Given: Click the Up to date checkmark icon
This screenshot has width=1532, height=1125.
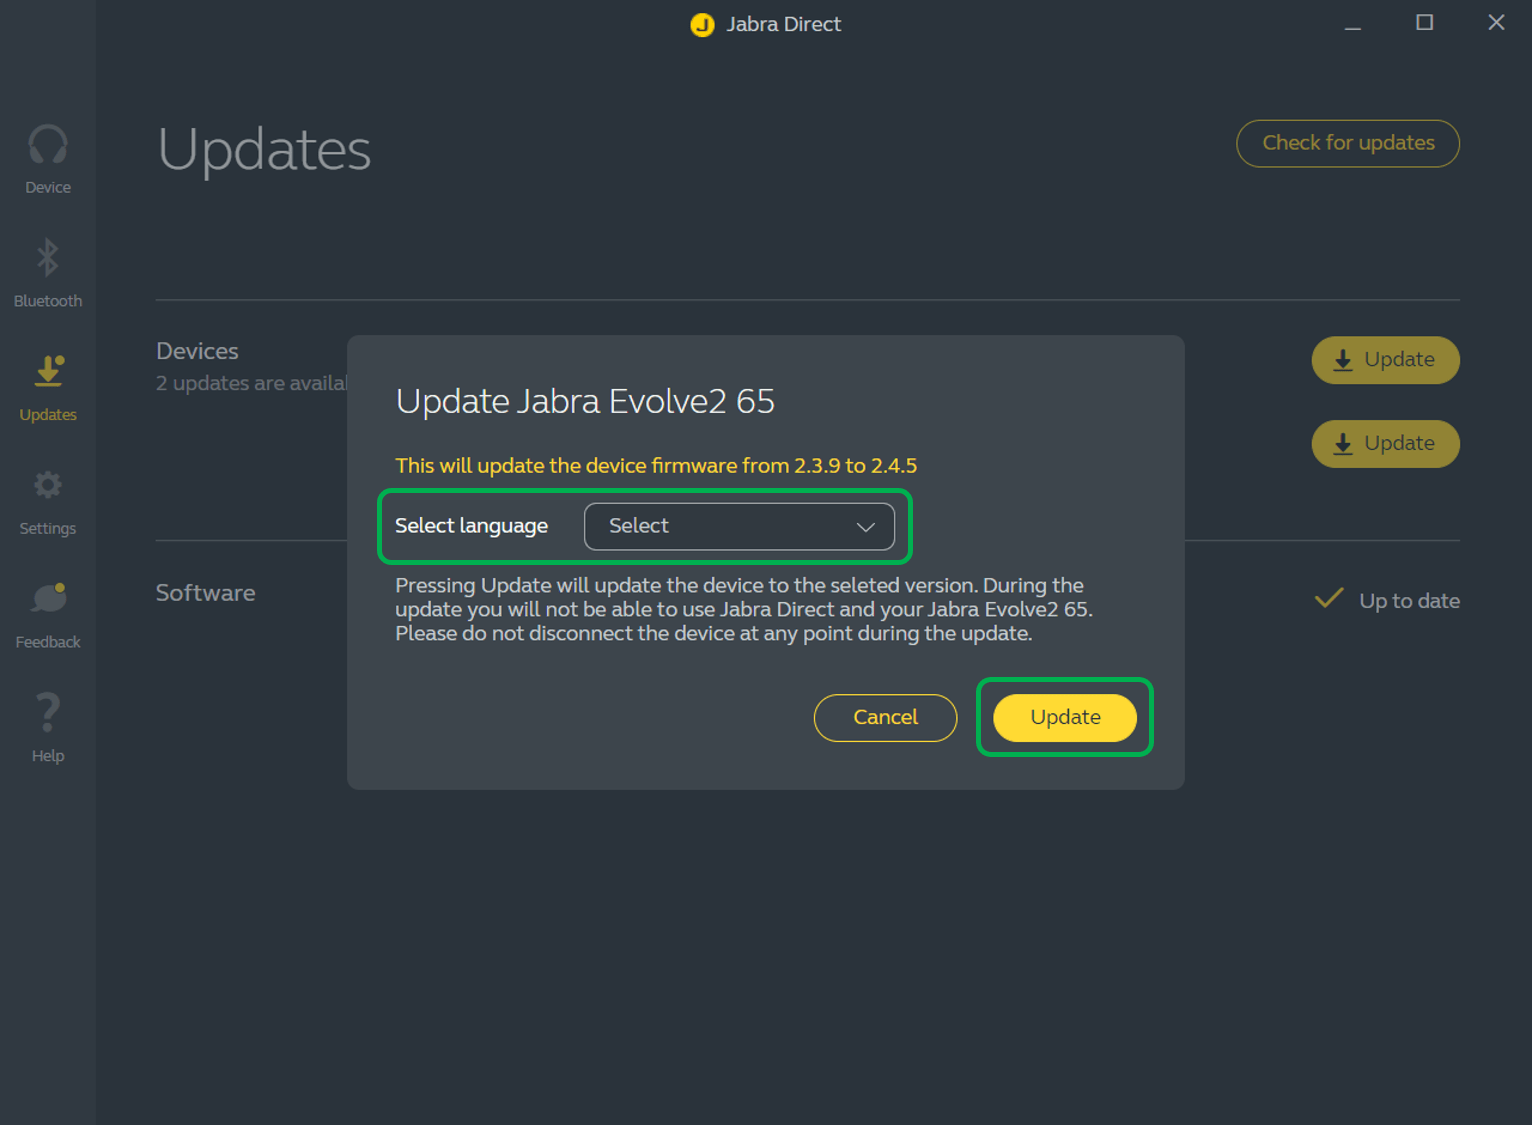Looking at the screenshot, I should 1329,599.
